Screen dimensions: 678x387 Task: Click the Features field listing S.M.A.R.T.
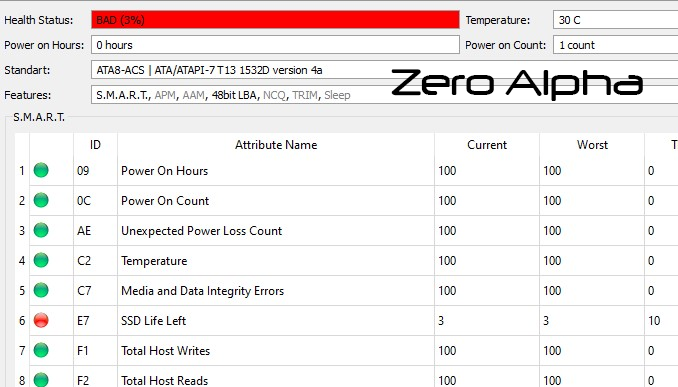tap(384, 95)
